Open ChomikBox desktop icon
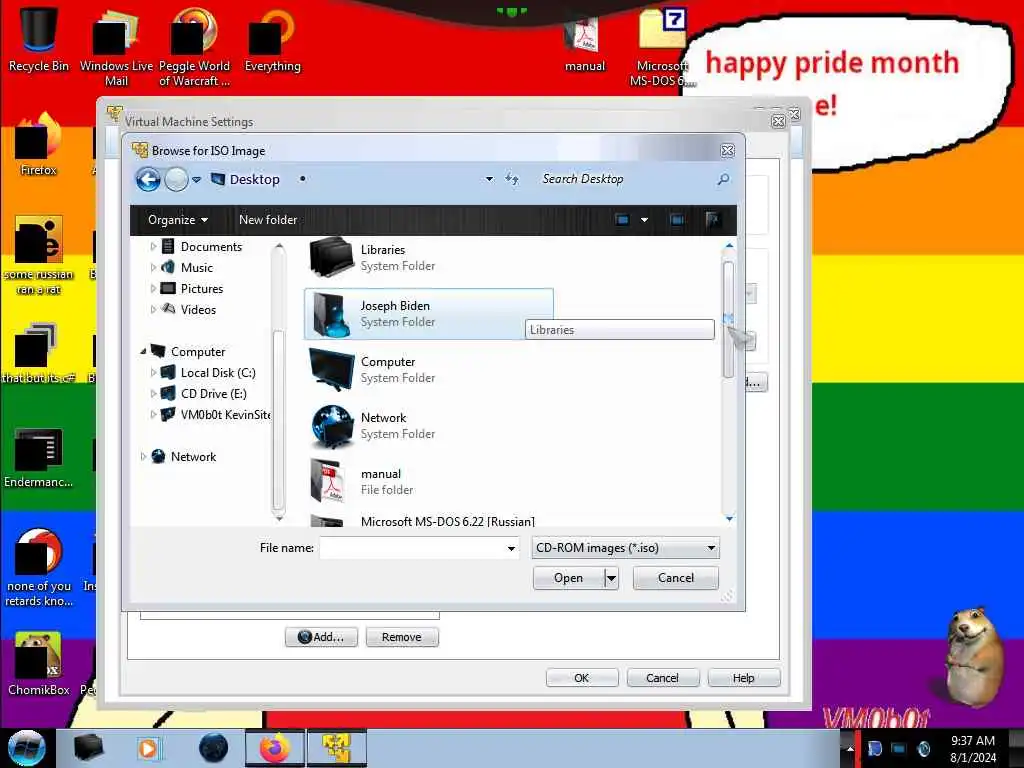This screenshot has height=768, width=1024. (x=39, y=664)
